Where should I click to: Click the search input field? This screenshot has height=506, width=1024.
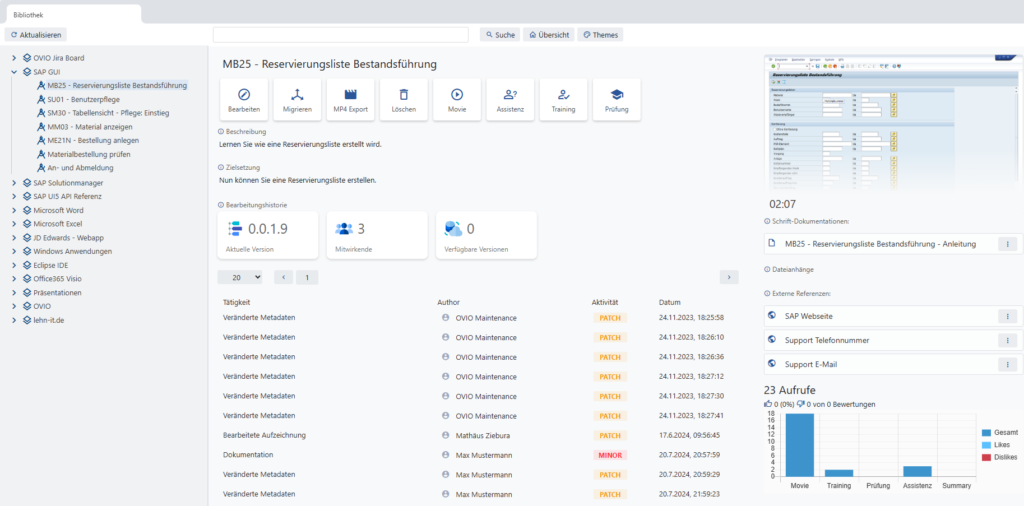tap(341, 35)
